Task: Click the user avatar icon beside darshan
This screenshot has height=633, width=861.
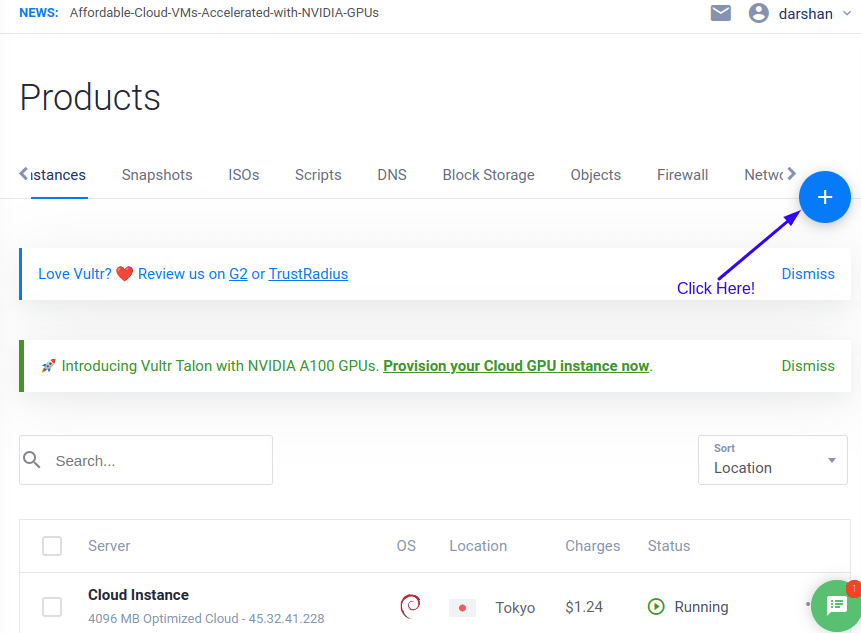Action: [758, 13]
